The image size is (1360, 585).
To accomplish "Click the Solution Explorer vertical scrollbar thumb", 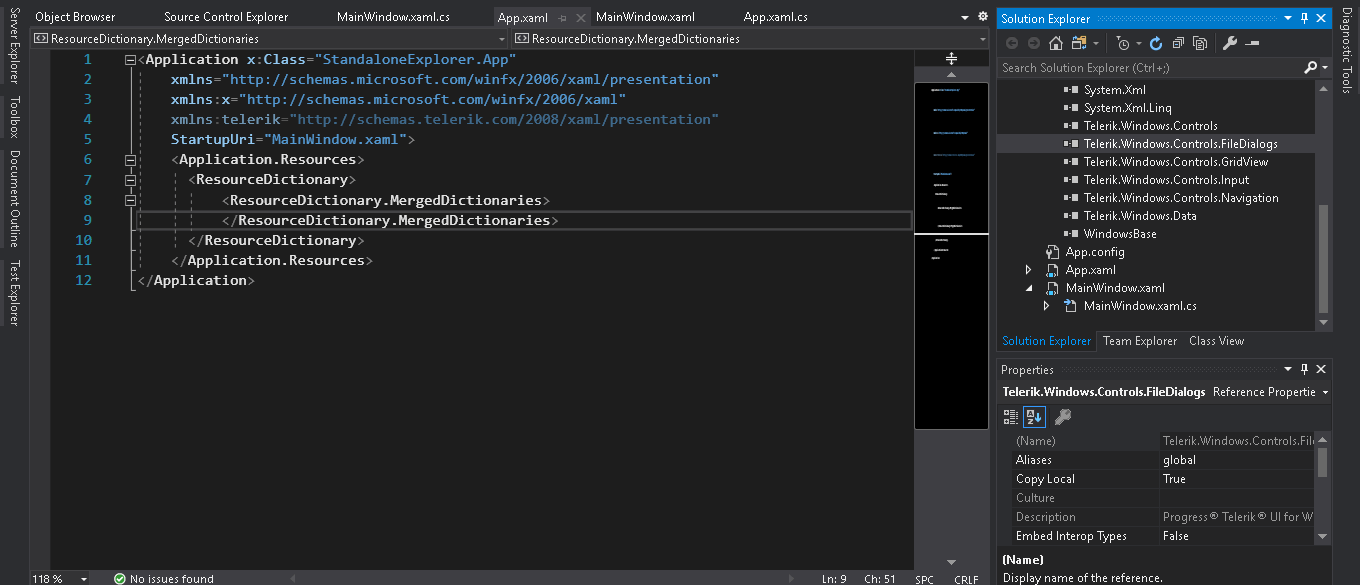I will tap(1324, 259).
